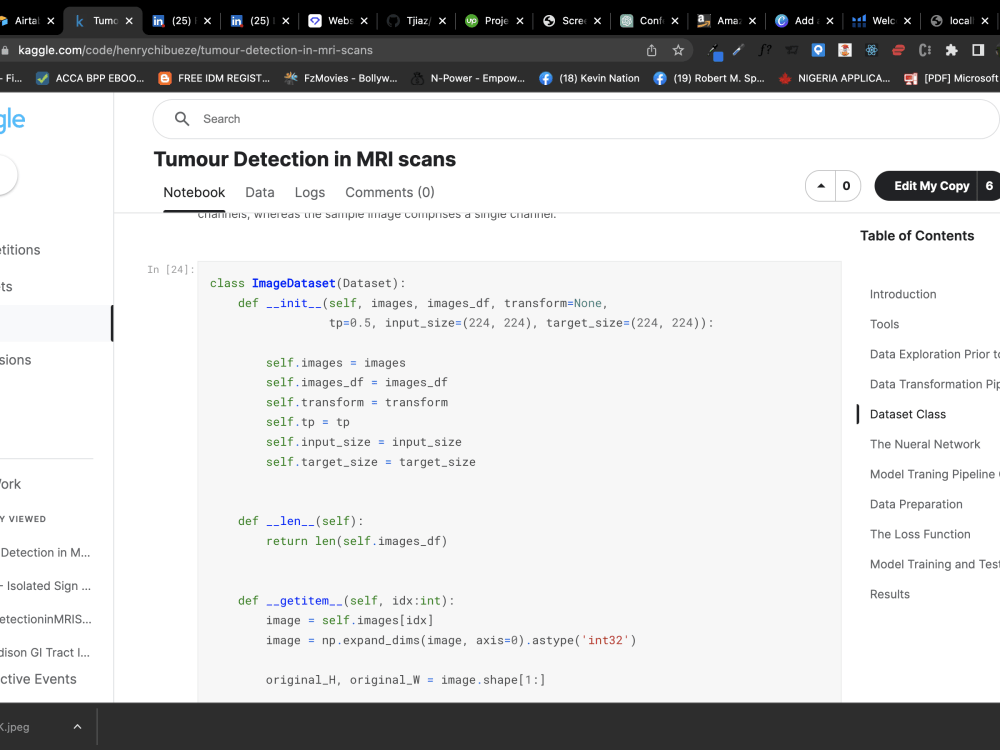Jump to Data Exploration Prior section
The width and height of the screenshot is (1000, 750).
click(934, 355)
